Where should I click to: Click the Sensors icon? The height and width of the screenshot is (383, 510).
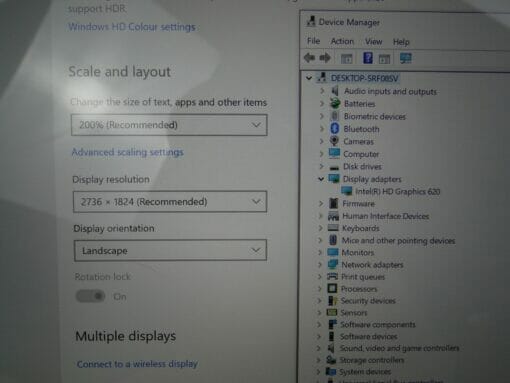(x=332, y=312)
